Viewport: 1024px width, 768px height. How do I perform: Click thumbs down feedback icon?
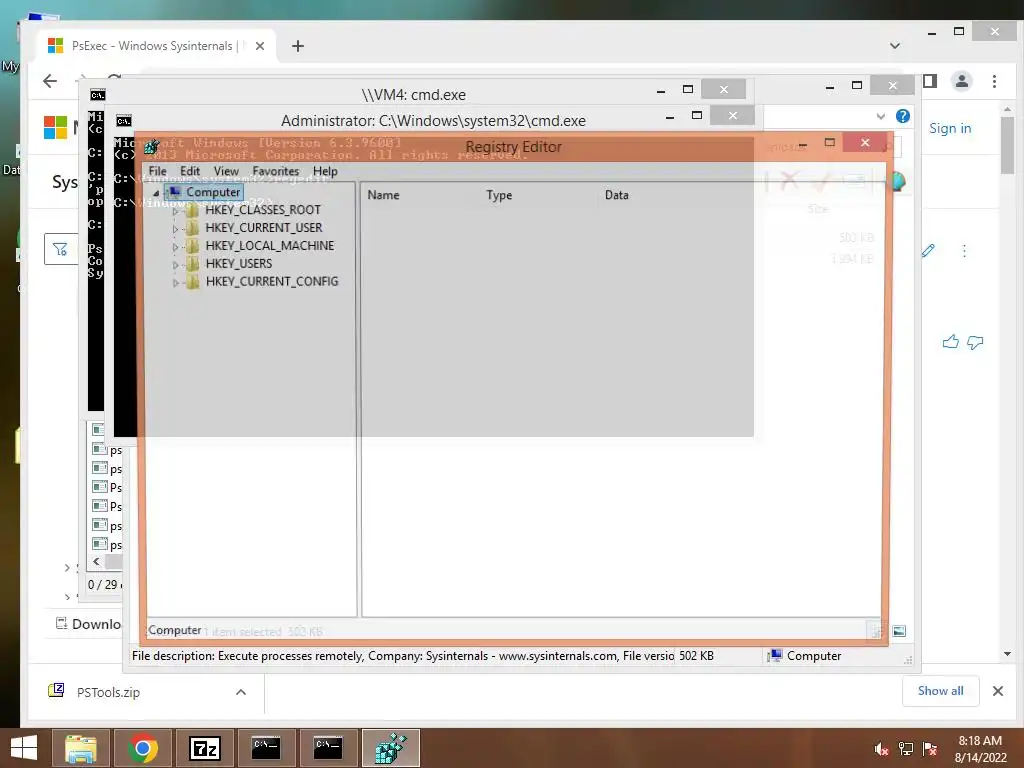[975, 342]
